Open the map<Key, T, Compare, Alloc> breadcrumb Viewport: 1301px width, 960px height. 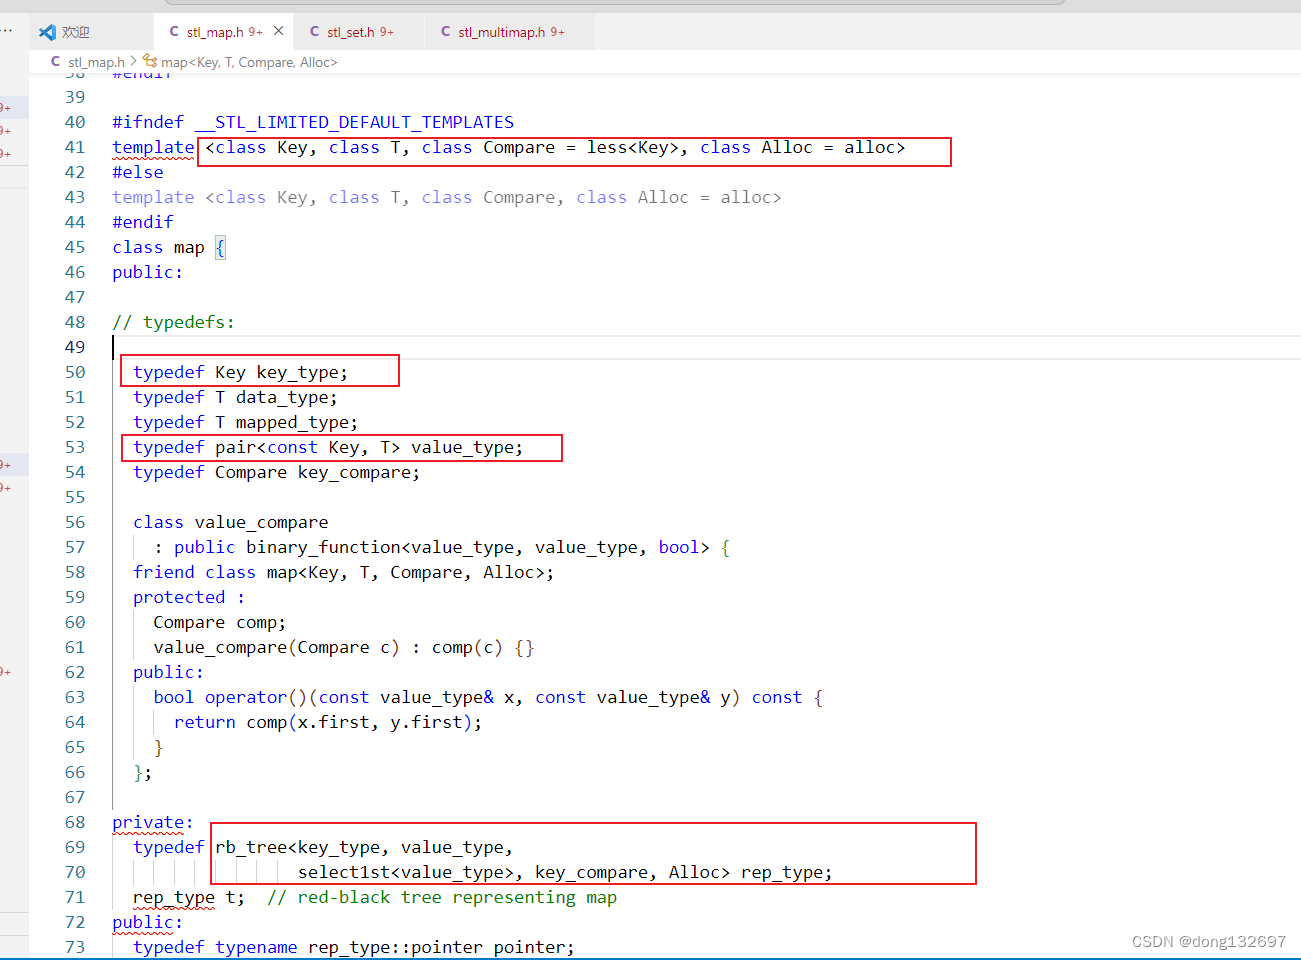tap(249, 62)
